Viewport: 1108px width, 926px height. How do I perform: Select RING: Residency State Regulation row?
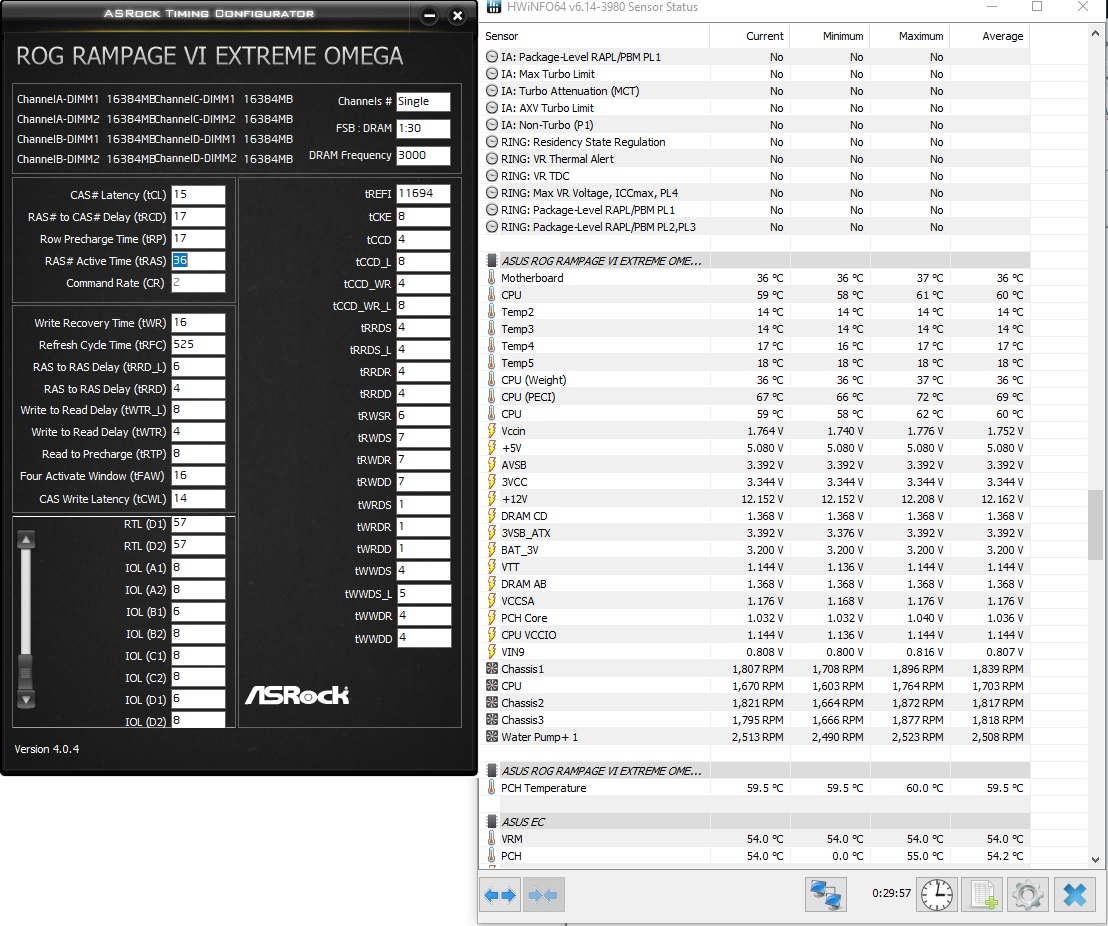point(755,142)
